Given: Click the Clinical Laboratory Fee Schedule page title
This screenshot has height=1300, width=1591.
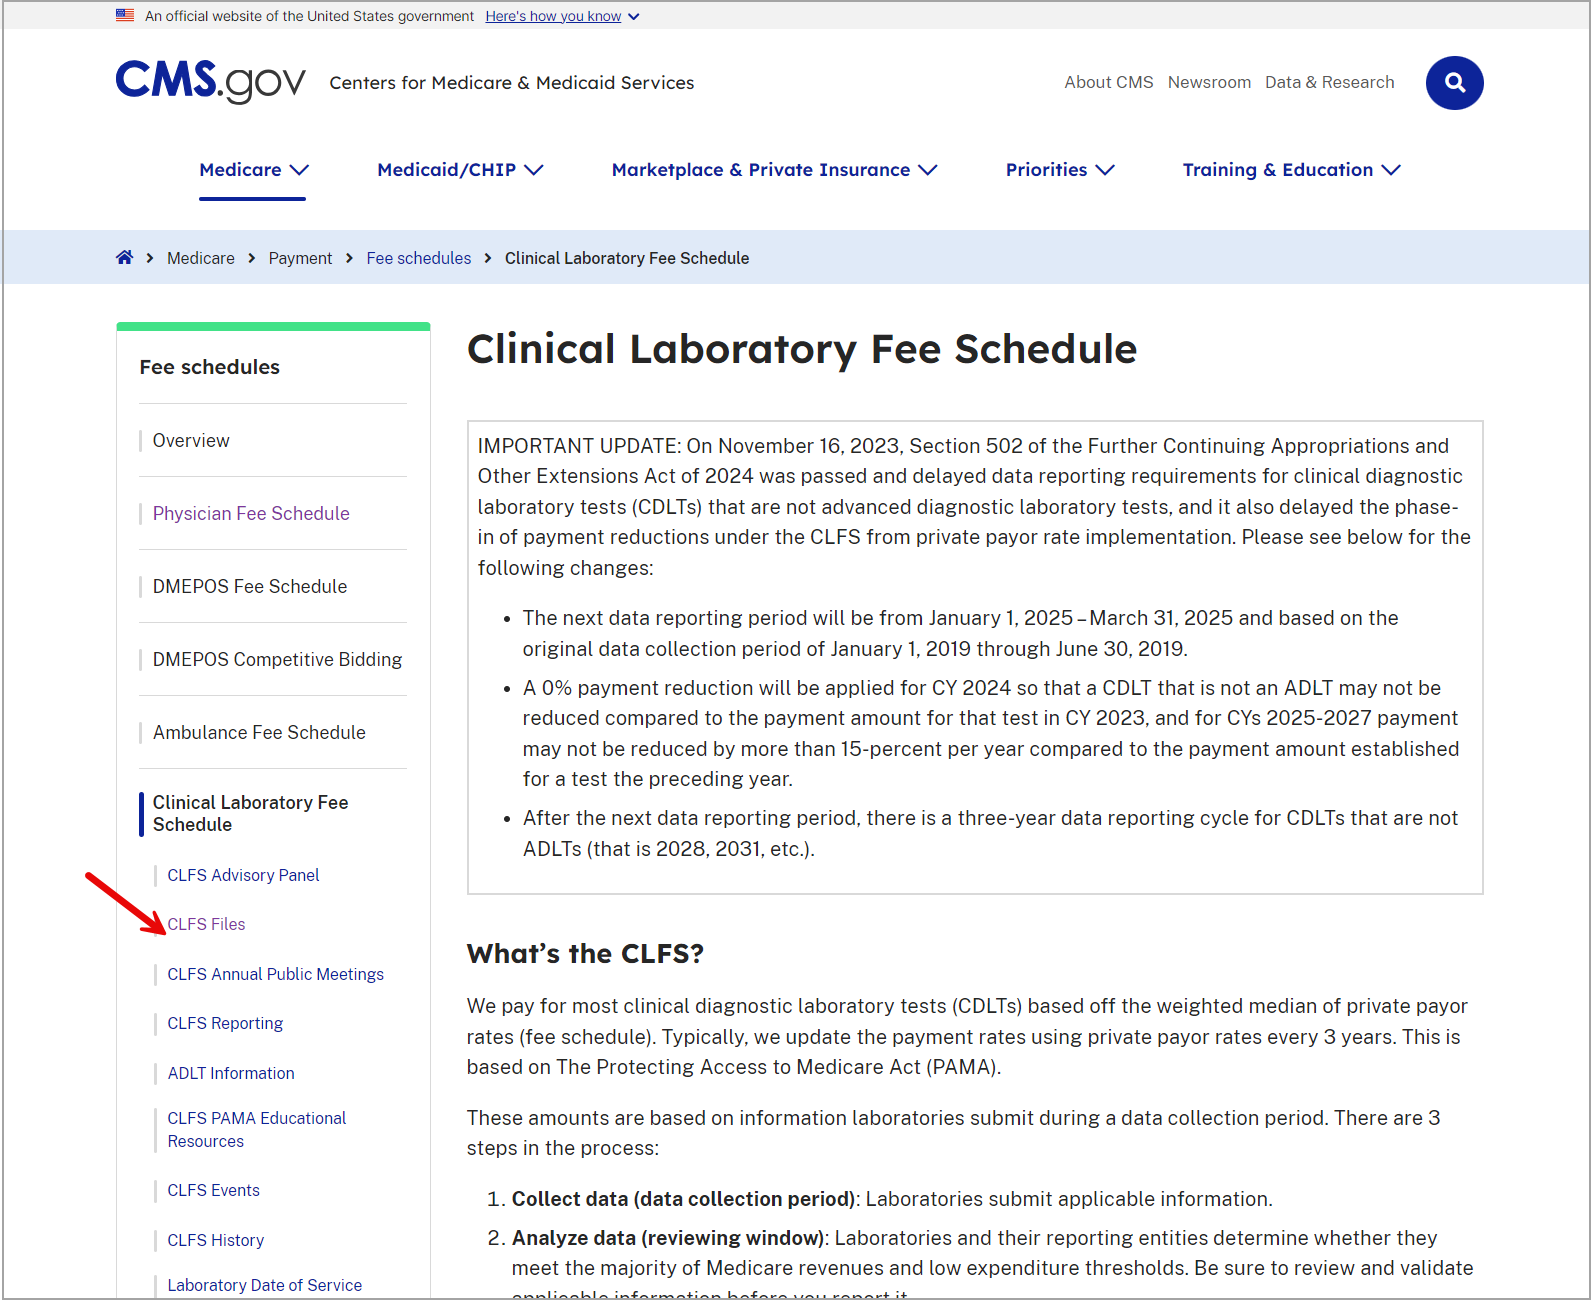Looking at the screenshot, I should 802,350.
